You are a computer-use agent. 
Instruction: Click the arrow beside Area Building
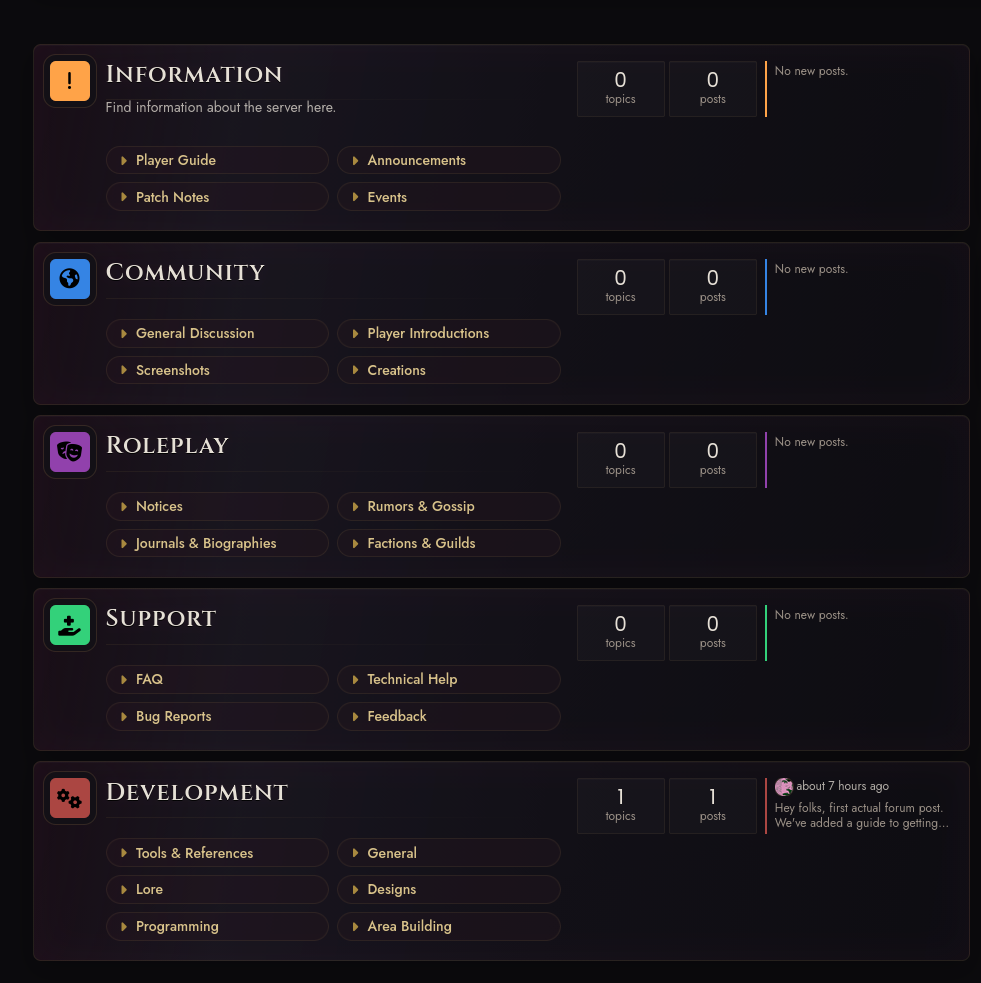tap(355, 927)
